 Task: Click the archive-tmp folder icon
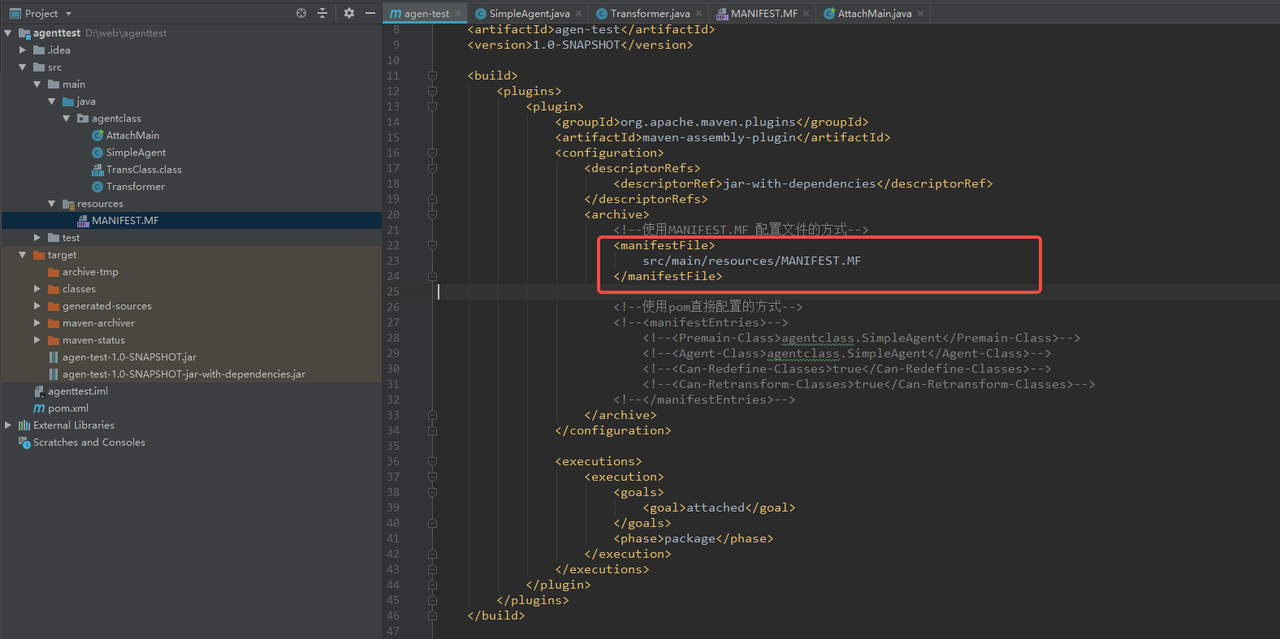54,271
